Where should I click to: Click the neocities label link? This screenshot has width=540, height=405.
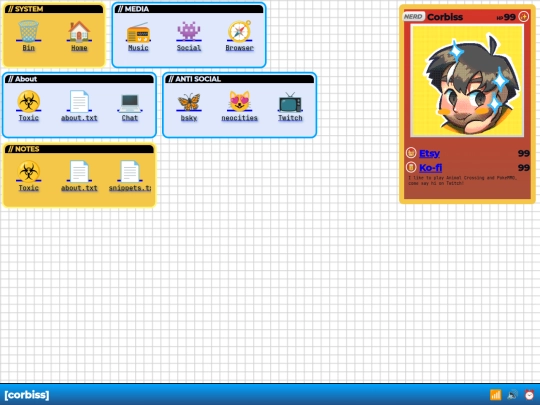pyautogui.click(x=239, y=118)
